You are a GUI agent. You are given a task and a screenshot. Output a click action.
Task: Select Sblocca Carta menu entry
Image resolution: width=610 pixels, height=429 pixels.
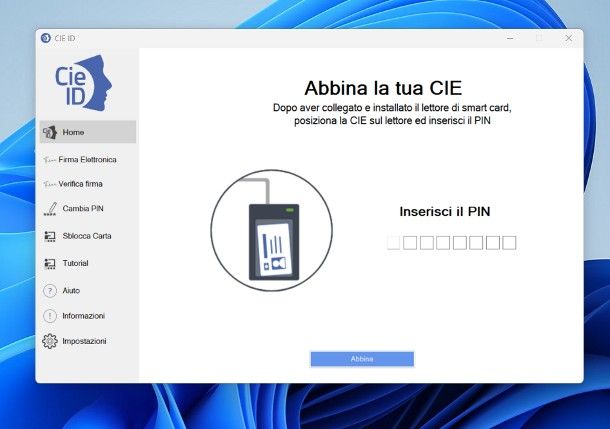click(88, 236)
